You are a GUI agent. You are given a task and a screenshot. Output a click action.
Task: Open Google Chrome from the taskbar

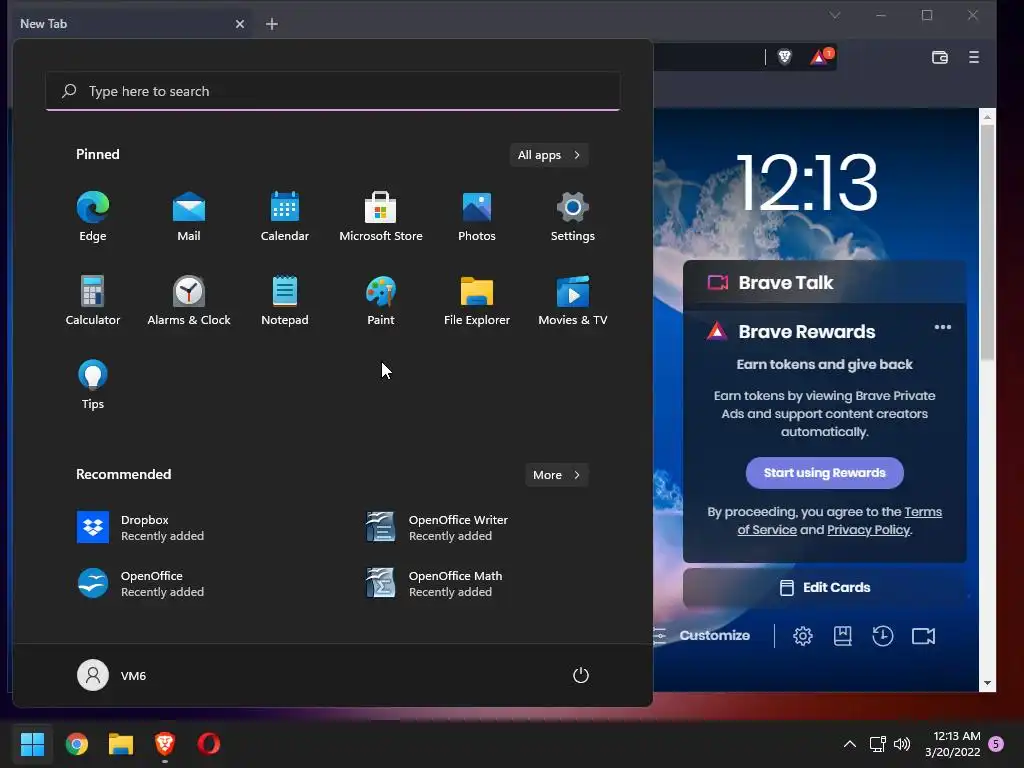pyautogui.click(x=76, y=743)
